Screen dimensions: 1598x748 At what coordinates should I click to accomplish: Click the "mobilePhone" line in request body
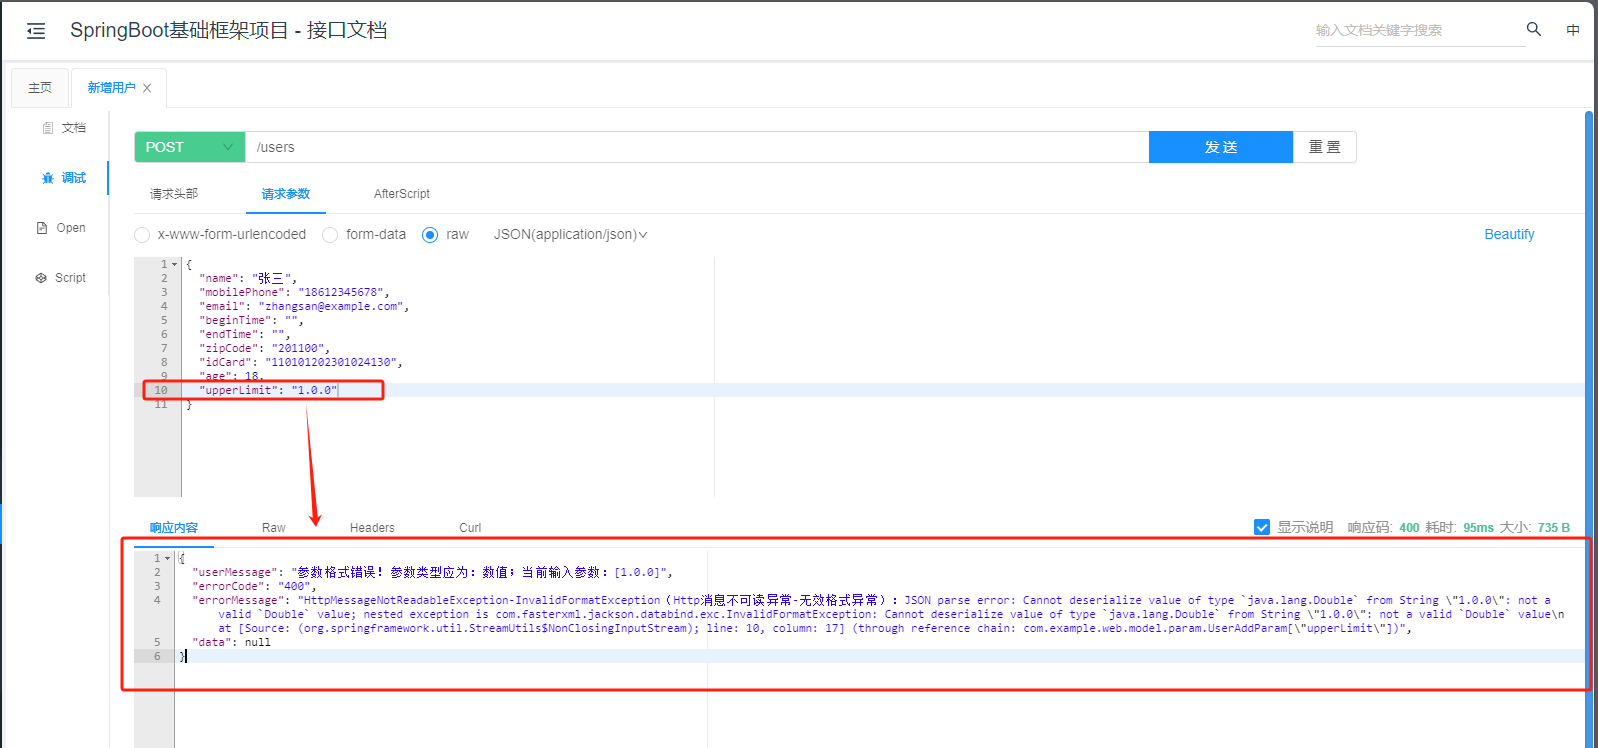tap(294, 292)
